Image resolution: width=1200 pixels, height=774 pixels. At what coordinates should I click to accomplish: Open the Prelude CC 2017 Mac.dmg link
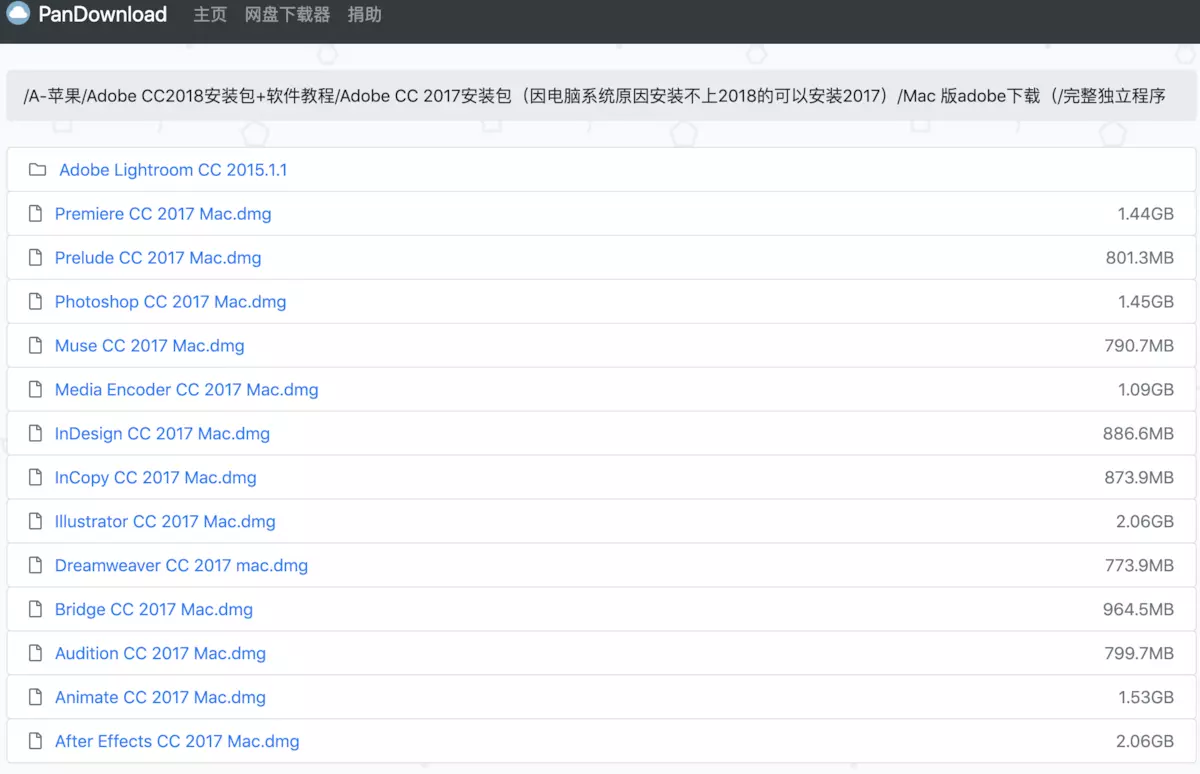[x=158, y=258]
